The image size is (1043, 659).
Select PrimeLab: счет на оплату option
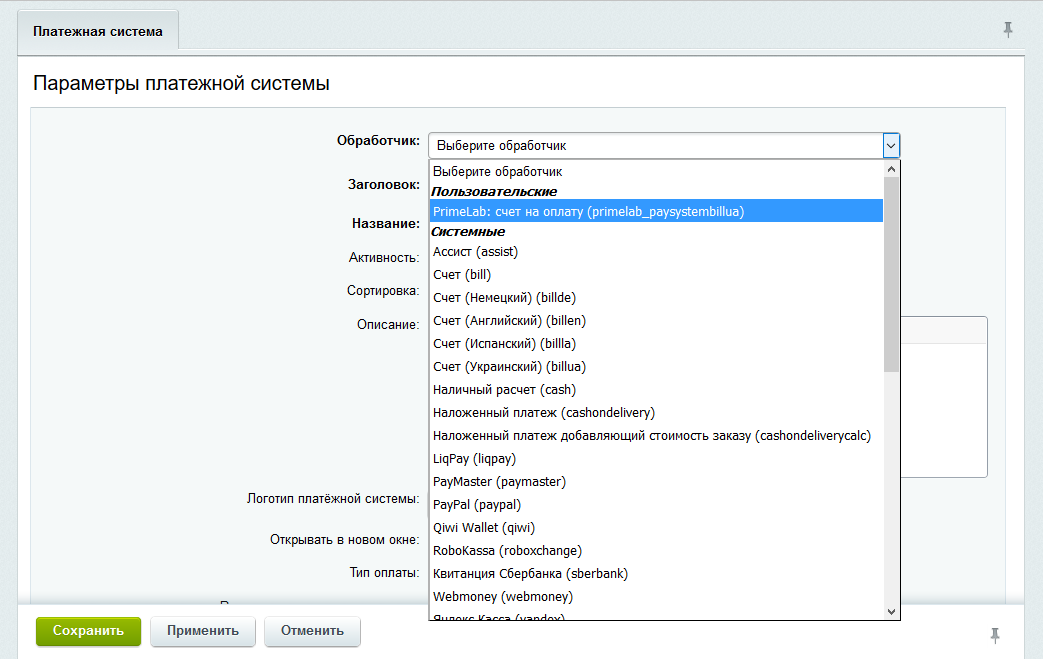point(588,211)
